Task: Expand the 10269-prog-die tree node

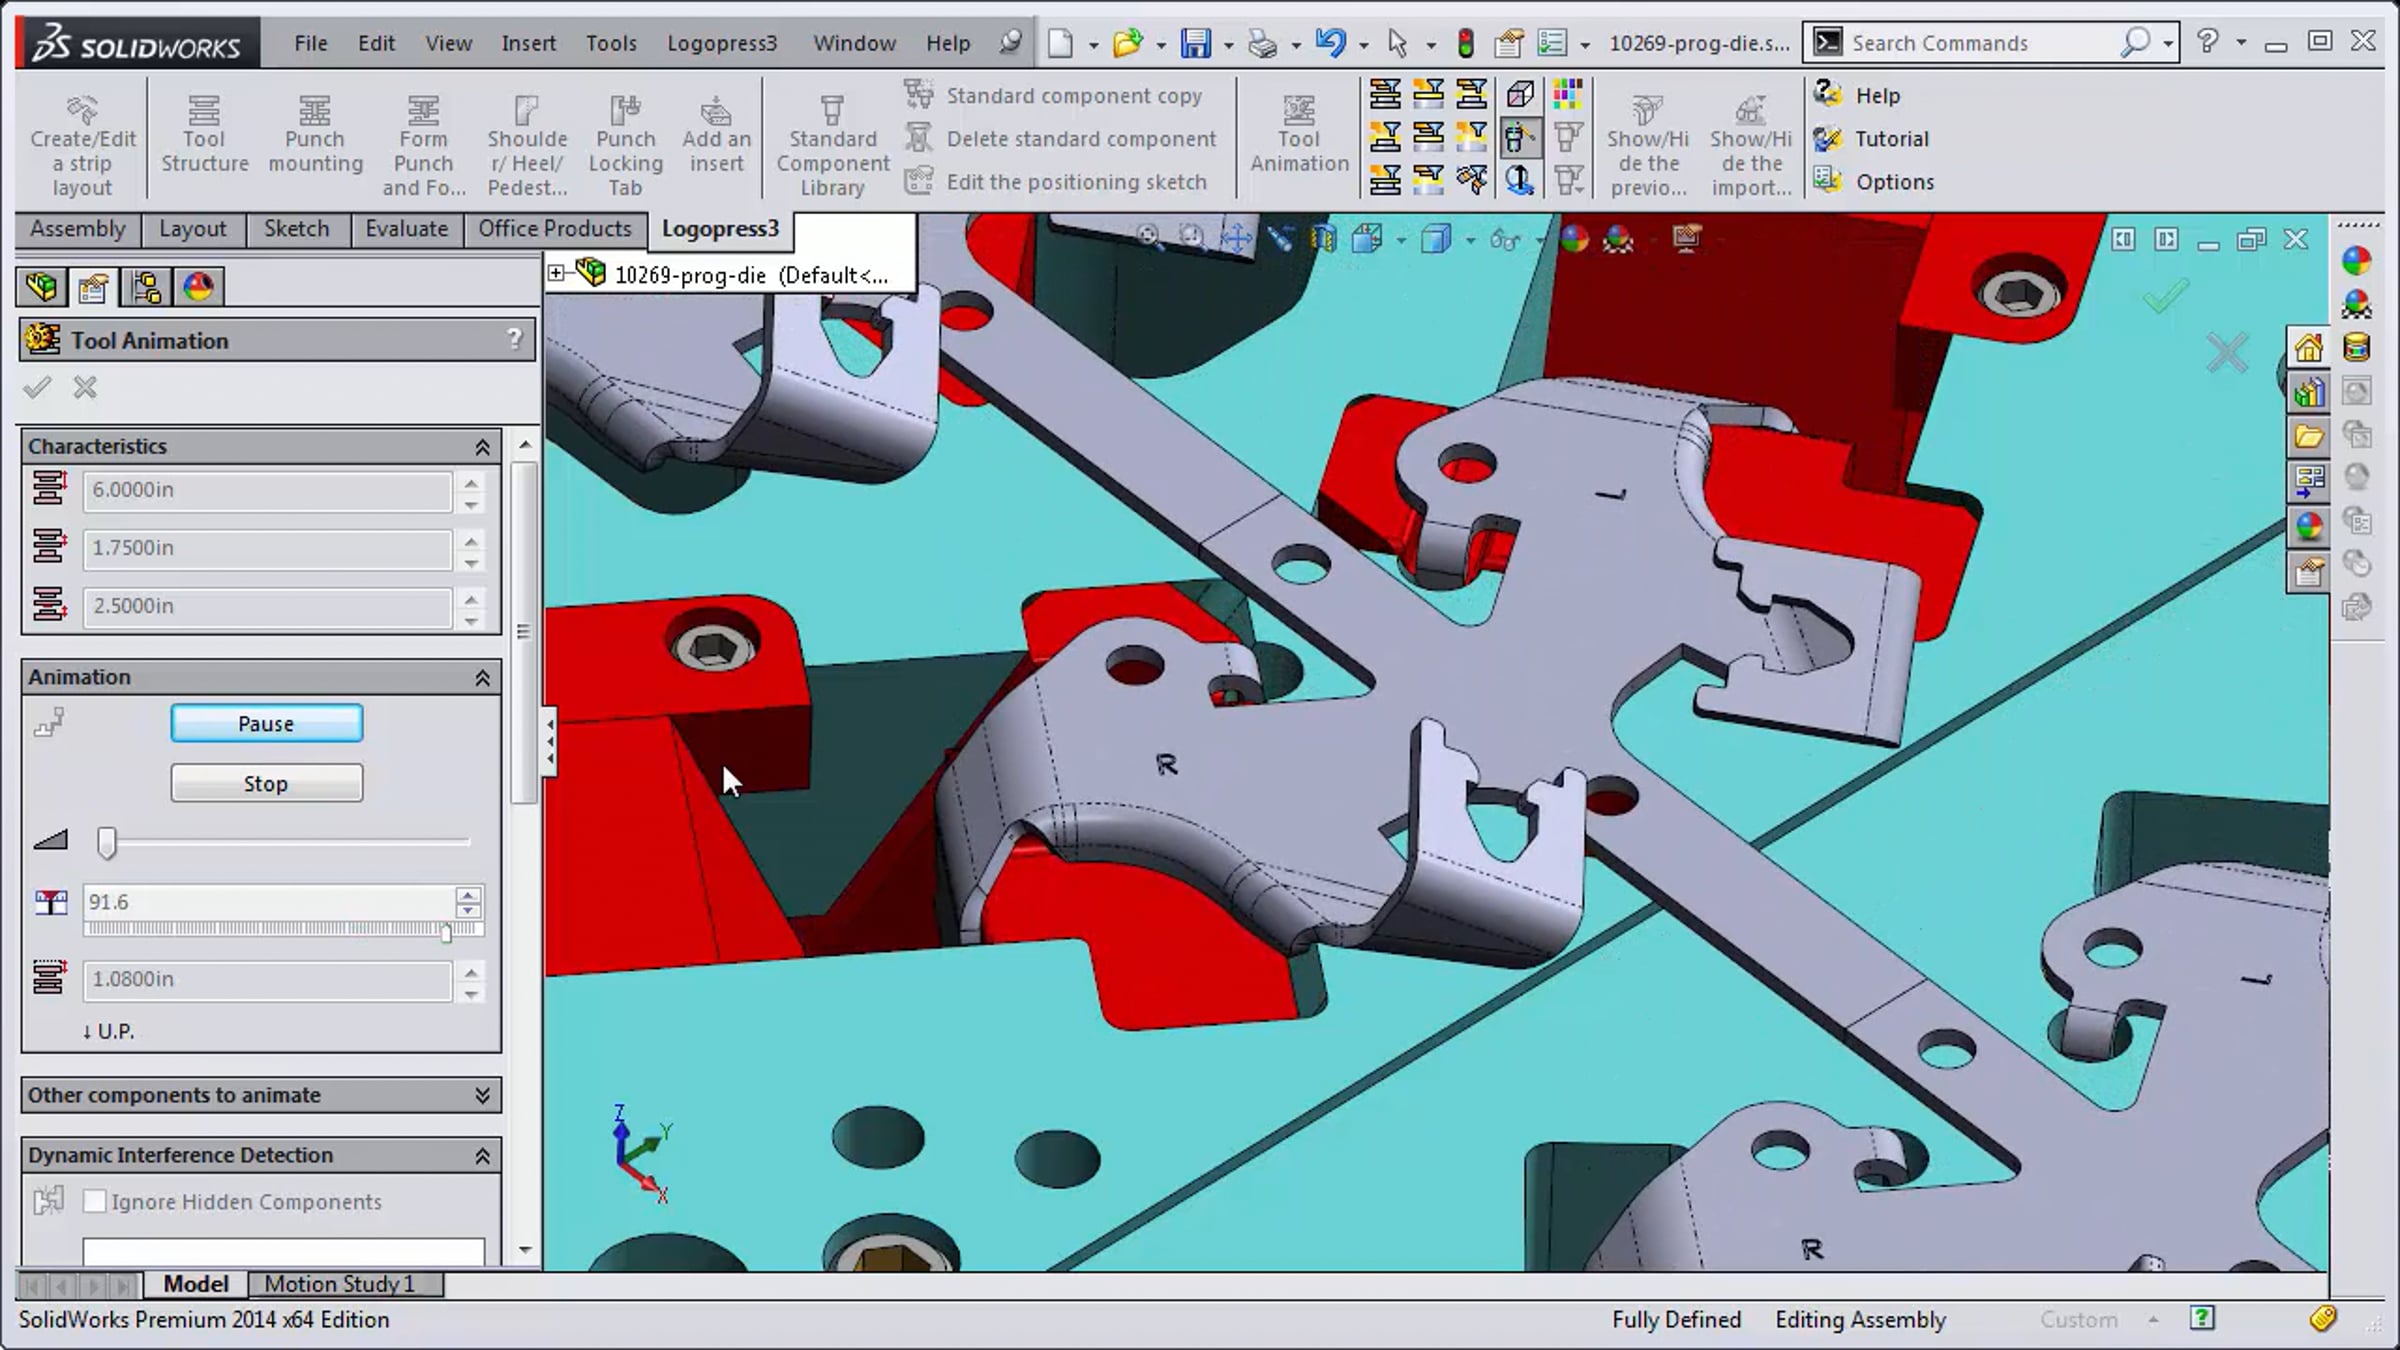Action: click(x=556, y=272)
